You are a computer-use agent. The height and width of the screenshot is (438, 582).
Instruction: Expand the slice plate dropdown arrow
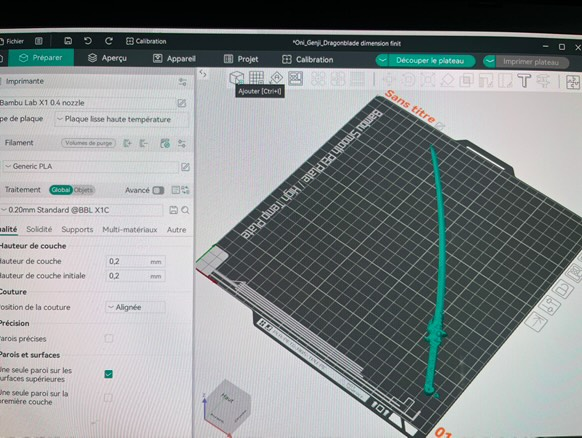(x=382, y=60)
